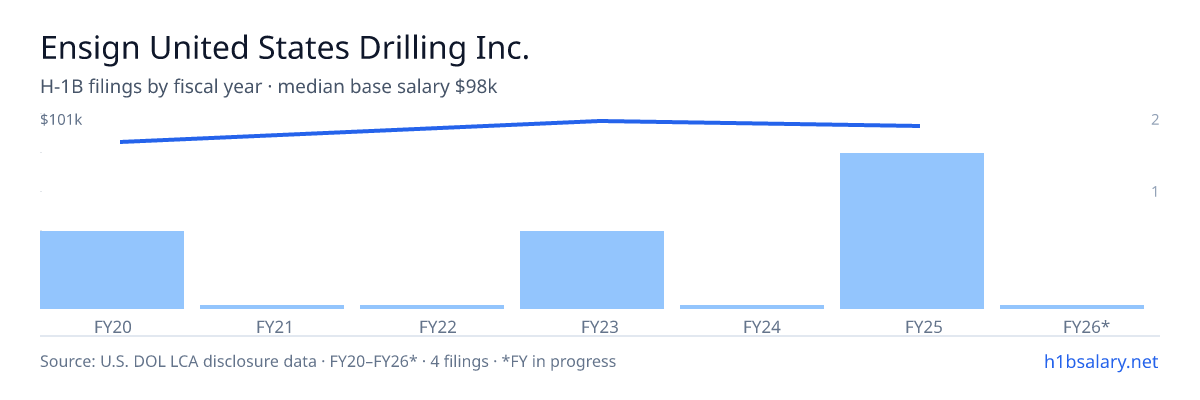Click the FY20 filings bar
Image resolution: width=1200 pixels, height=400 pixels.
tap(112, 270)
